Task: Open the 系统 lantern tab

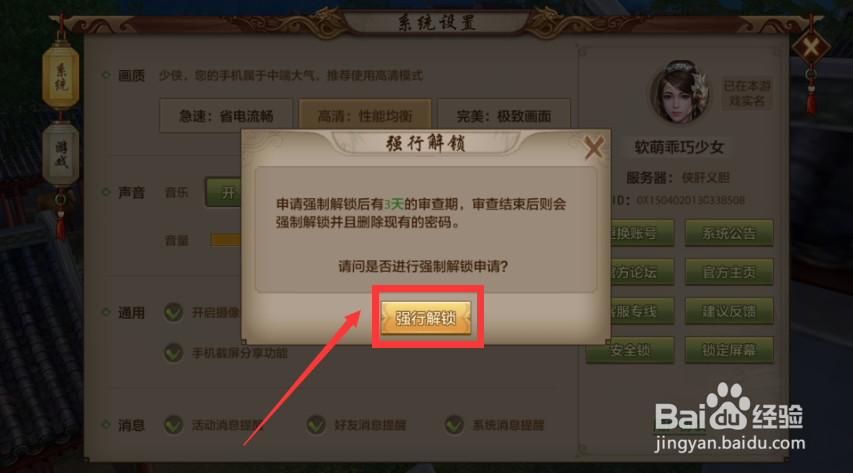Action: click(61, 77)
